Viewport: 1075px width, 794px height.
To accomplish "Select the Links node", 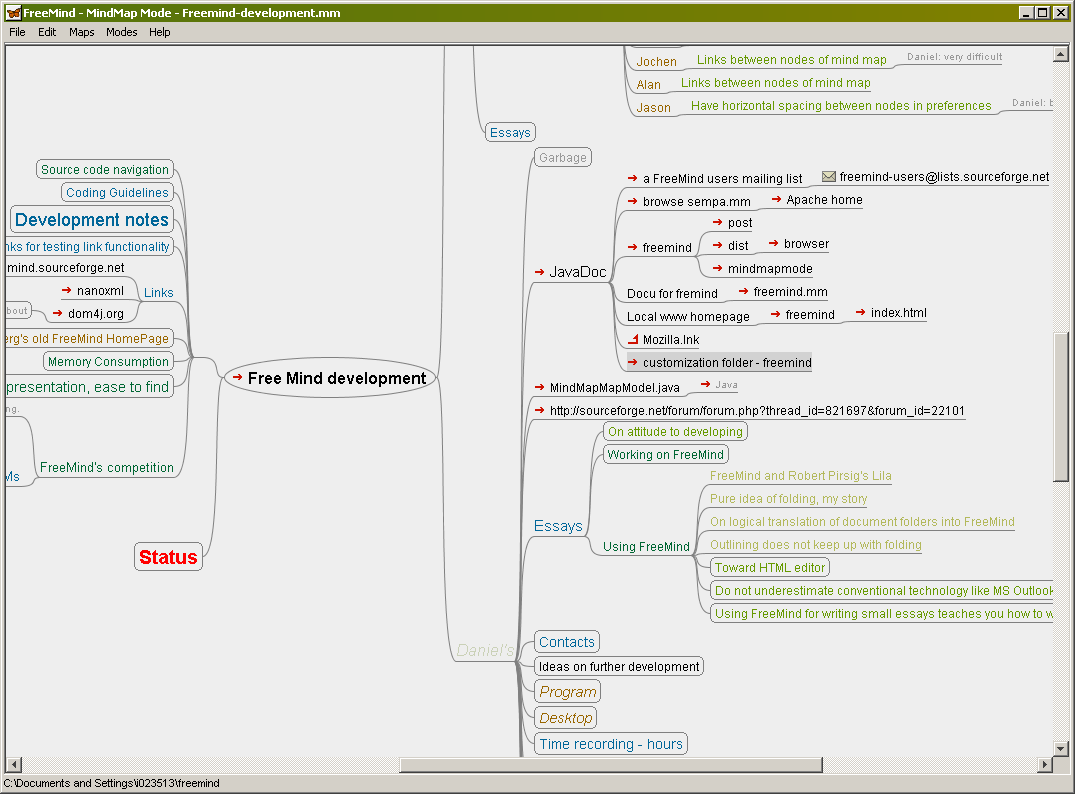I will click(158, 292).
